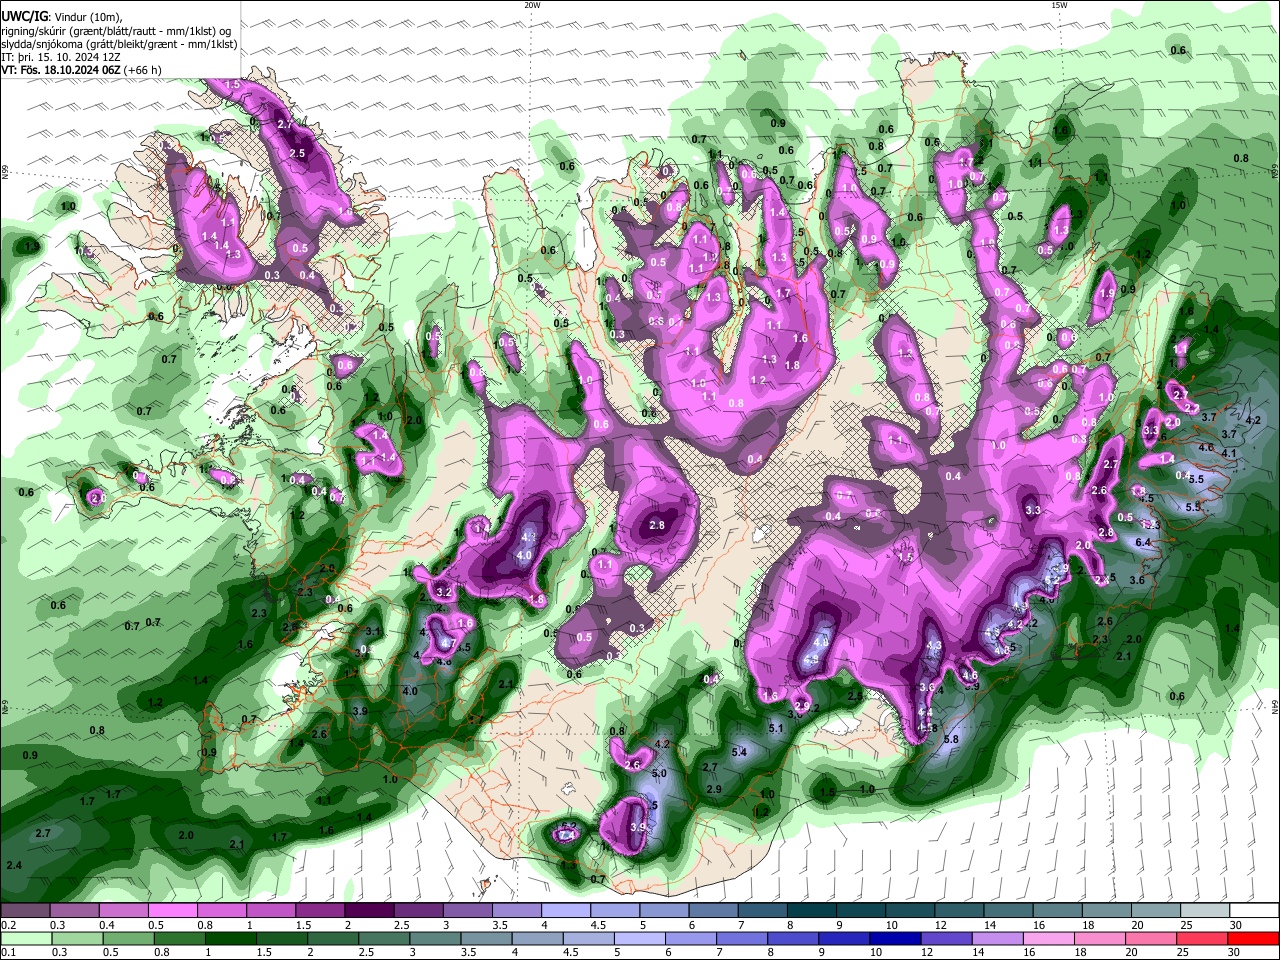Pick the red swatch labeled 30 in the lower legend row
This screenshot has height=960, width=1280.
tap(1253, 938)
